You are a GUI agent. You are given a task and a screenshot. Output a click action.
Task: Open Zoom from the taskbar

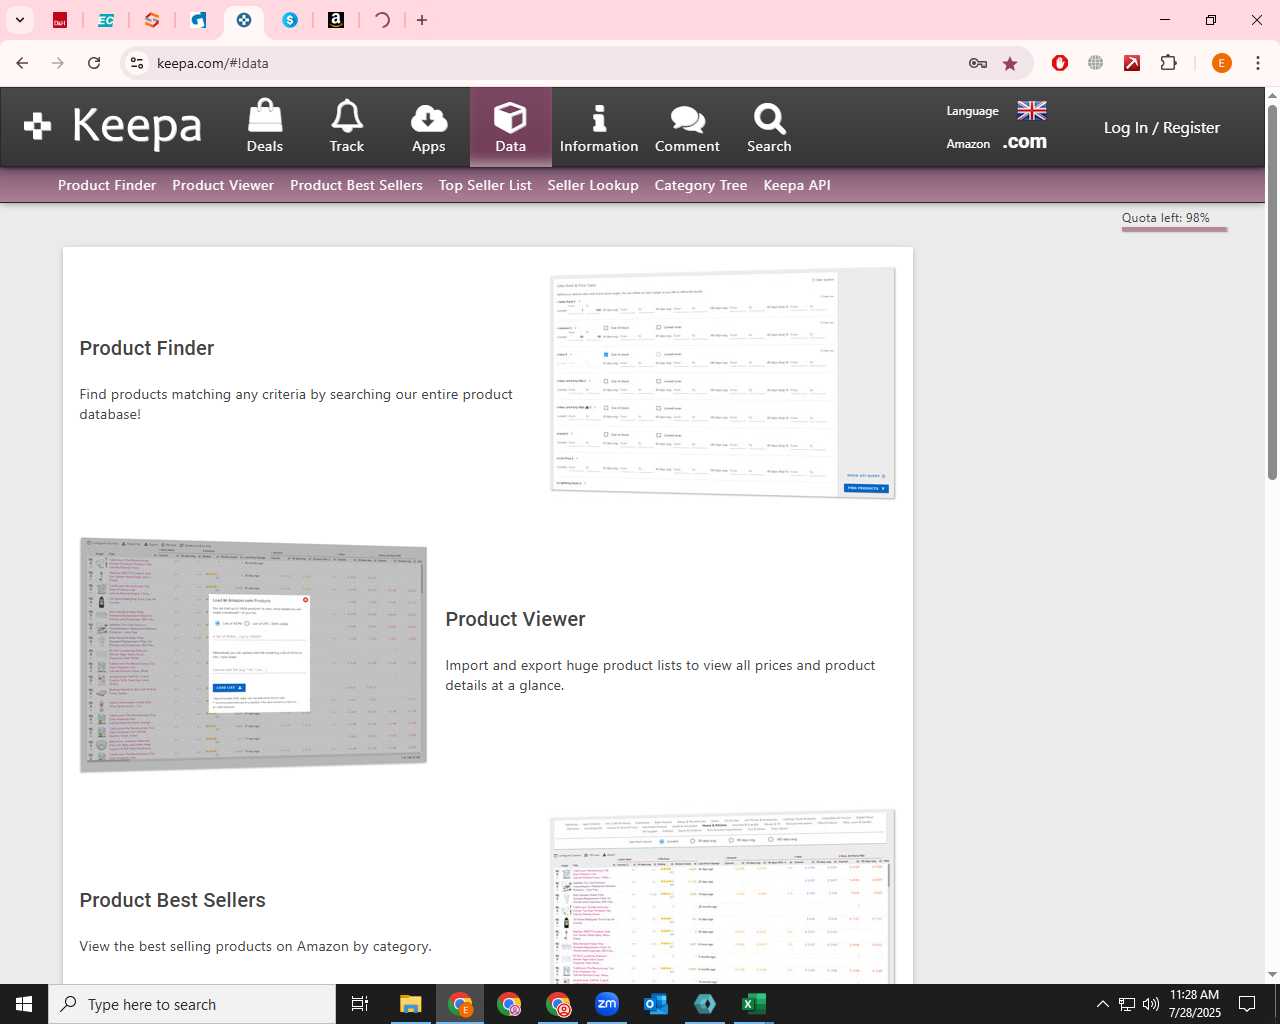pos(607,1004)
